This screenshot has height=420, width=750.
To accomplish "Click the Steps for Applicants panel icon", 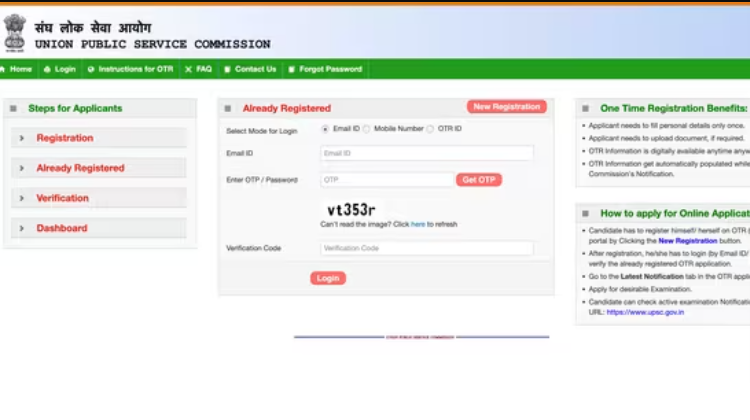I will [13, 109].
